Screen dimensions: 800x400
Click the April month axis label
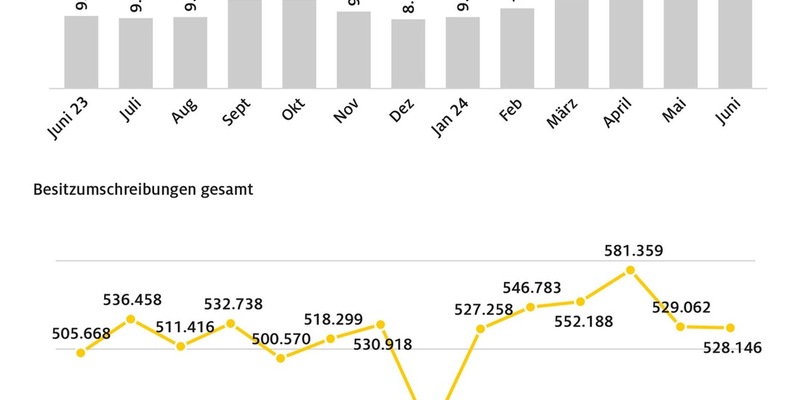point(620,119)
